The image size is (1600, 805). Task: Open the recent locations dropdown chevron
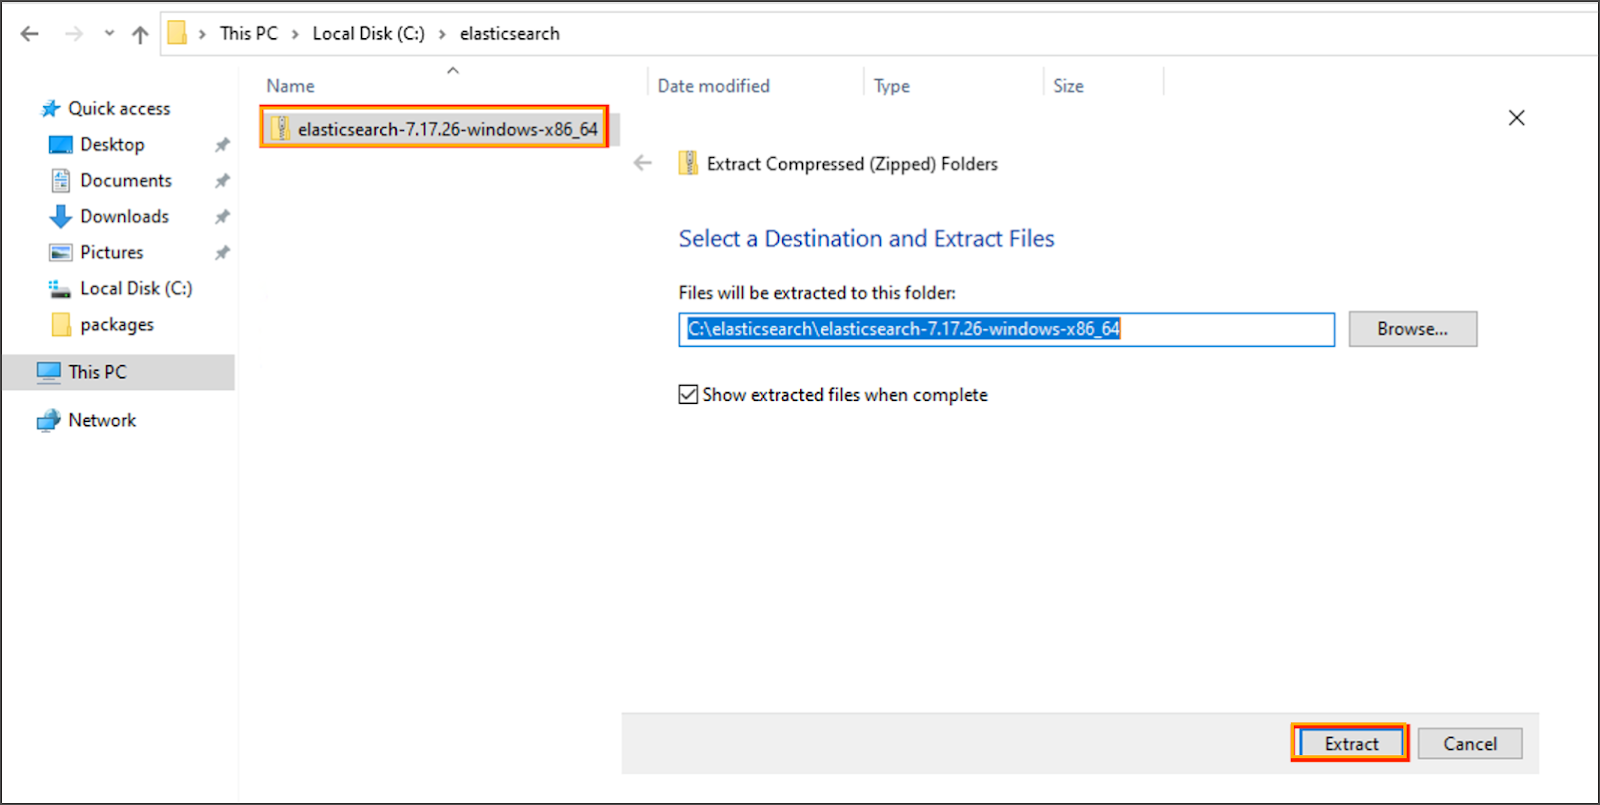point(109,34)
